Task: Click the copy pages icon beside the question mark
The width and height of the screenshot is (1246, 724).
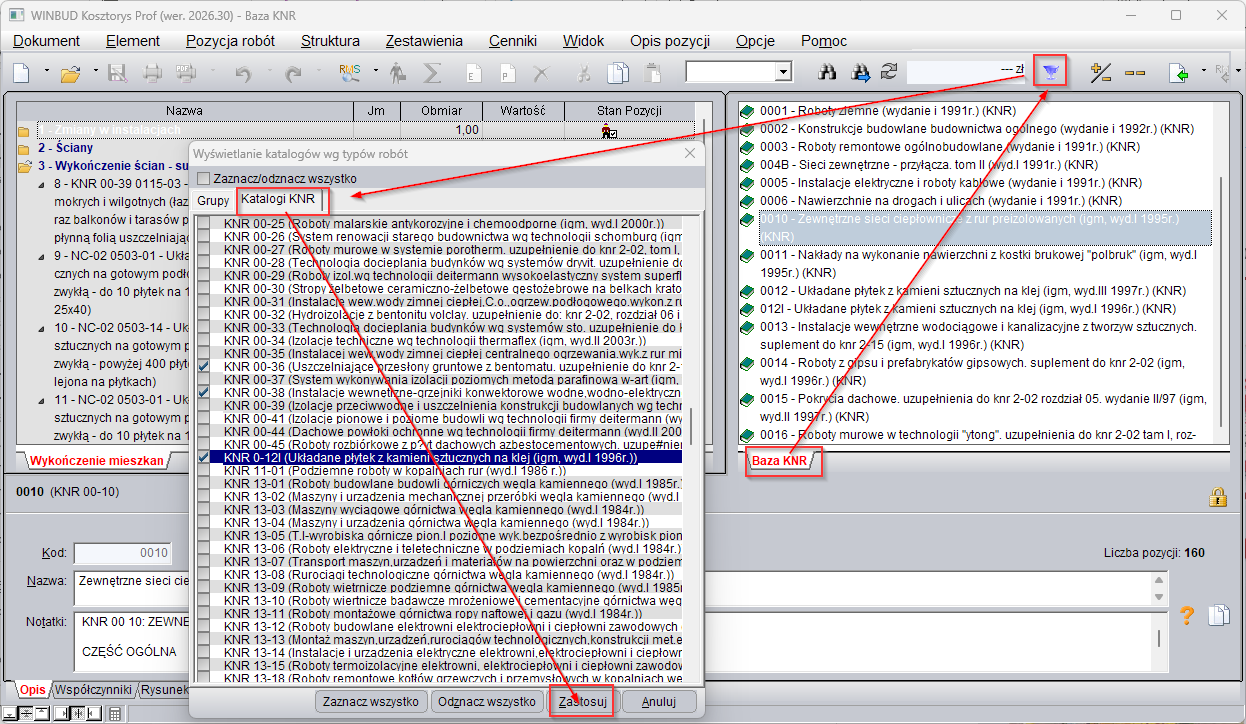Action: click(x=1218, y=616)
